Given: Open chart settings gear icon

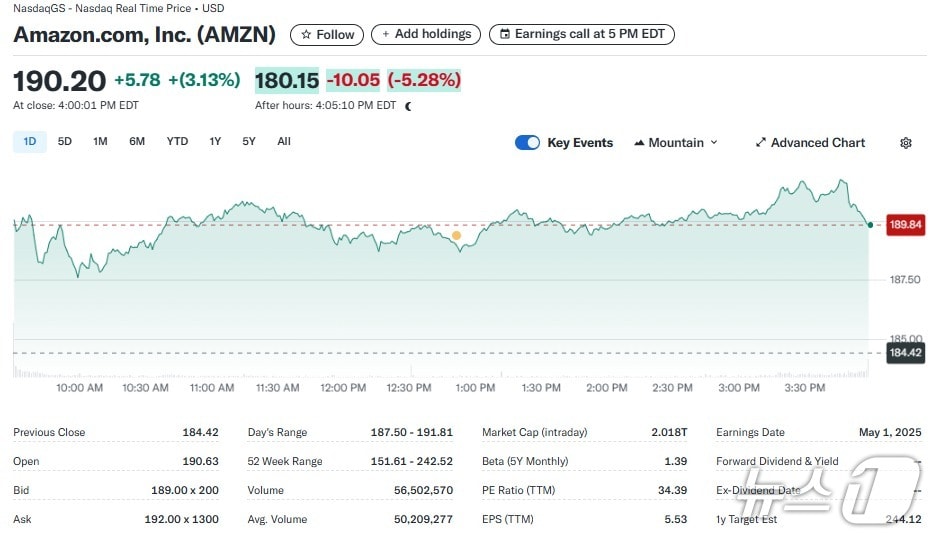Looking at the screenshot, I should [906, 143].
